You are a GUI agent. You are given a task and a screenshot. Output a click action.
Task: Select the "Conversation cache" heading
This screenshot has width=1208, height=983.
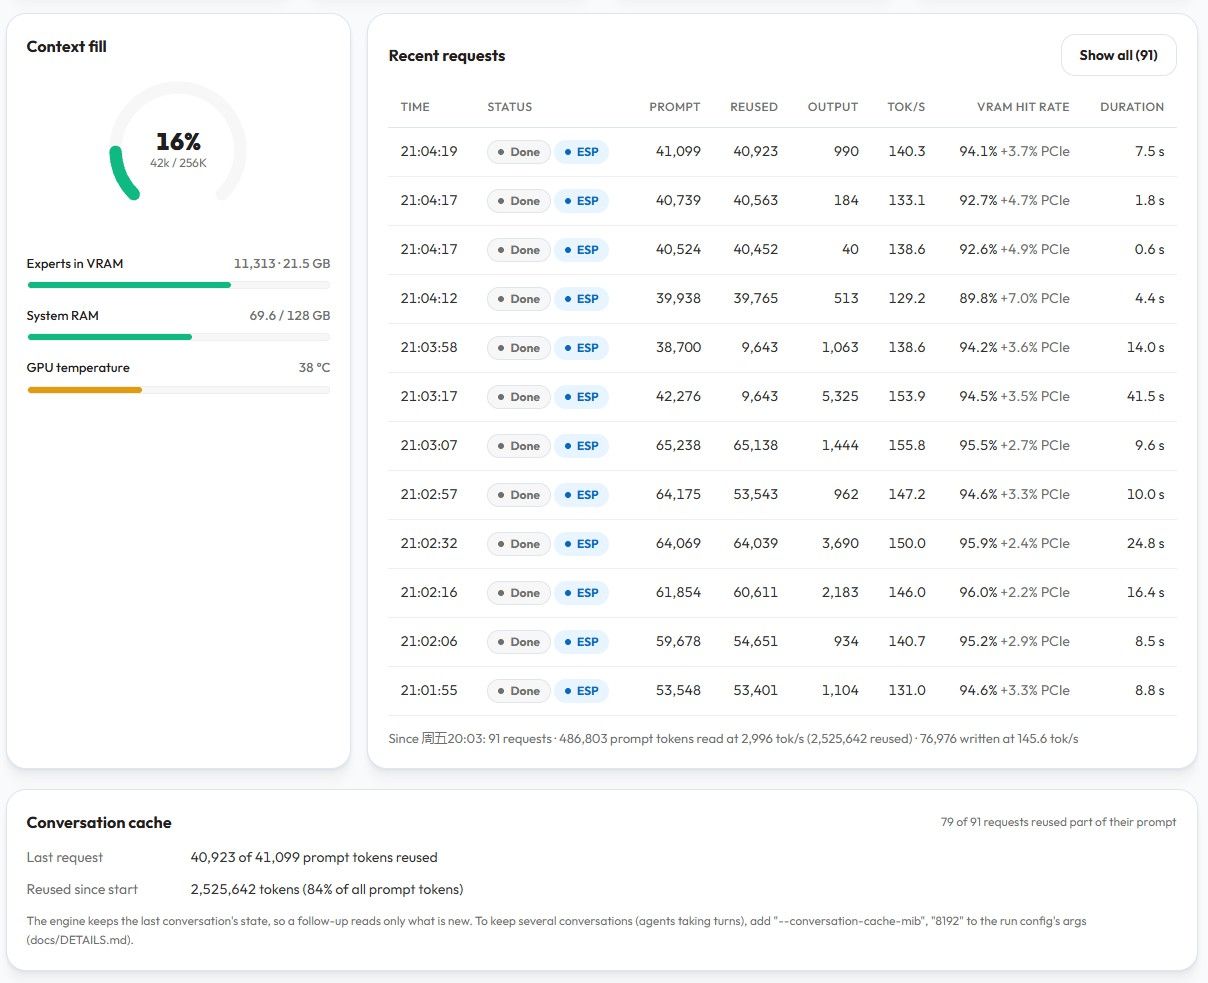pyautogui.click(x=99, y=823)
